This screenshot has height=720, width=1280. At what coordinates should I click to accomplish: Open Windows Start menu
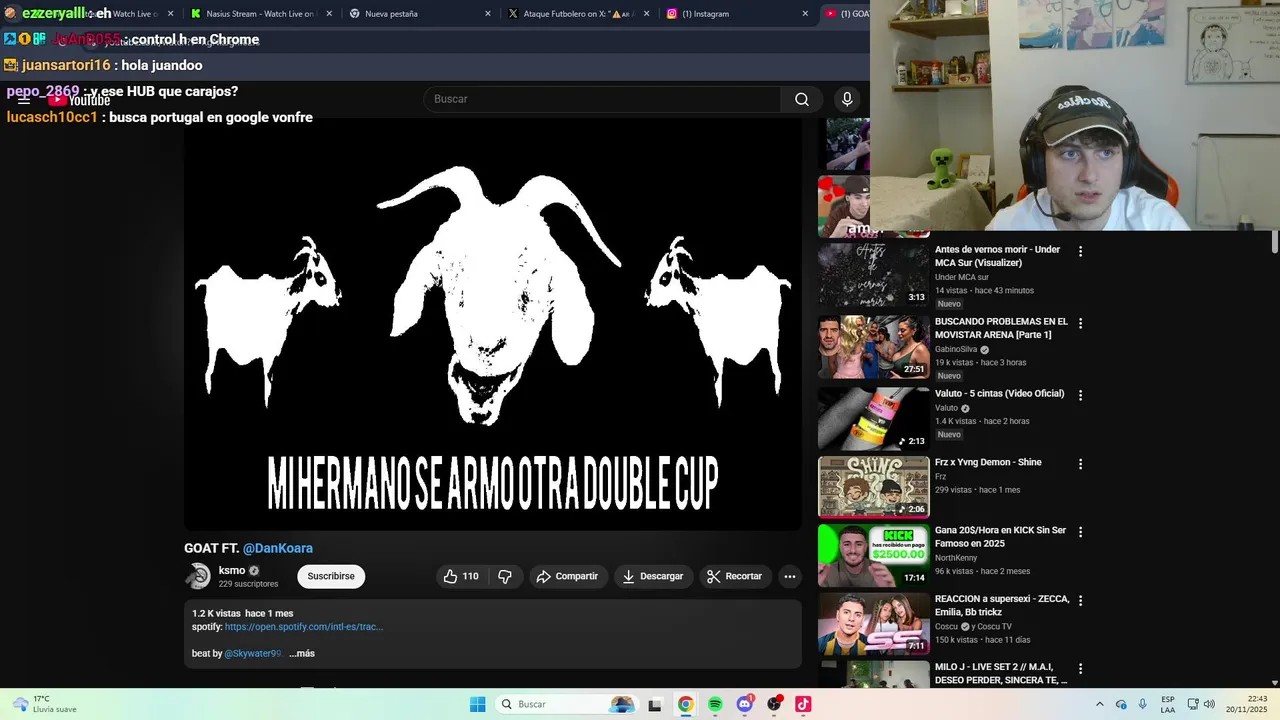[477, 704]
